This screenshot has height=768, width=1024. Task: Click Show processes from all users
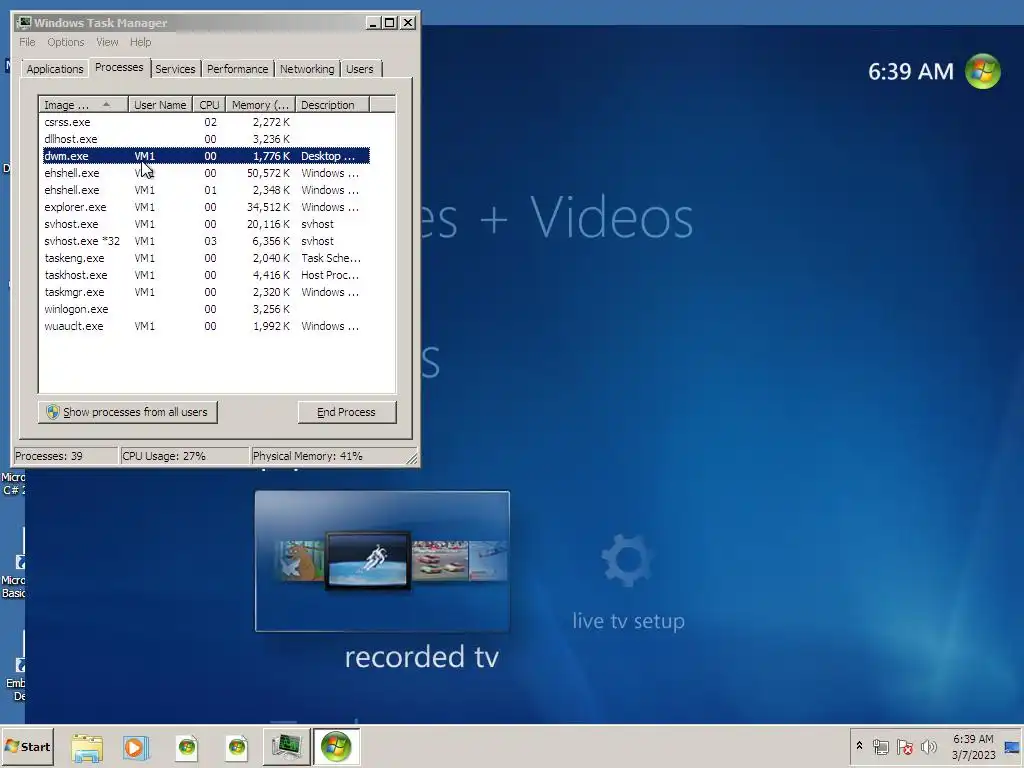(127, 412)
